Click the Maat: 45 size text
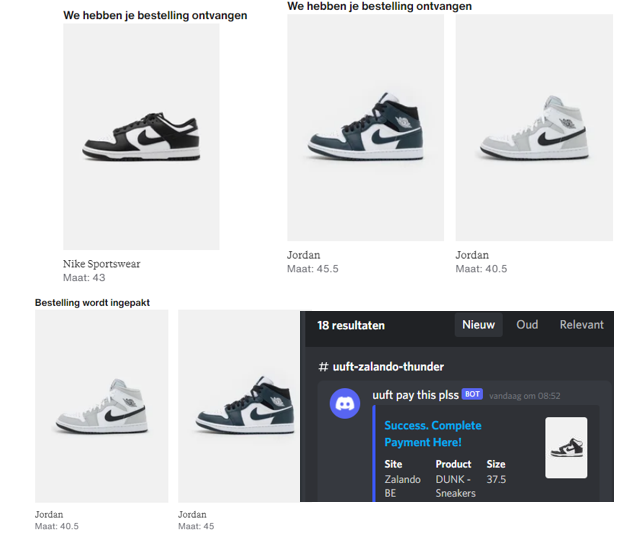 196,526
